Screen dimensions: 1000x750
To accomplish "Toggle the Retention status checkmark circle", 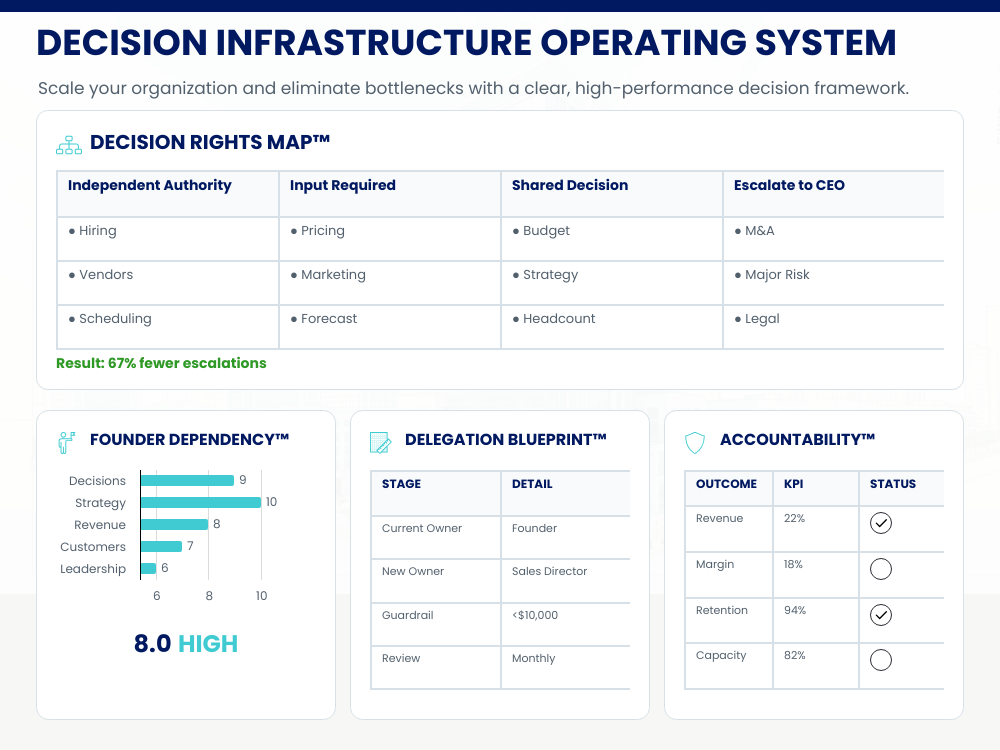I will point(881,615).
